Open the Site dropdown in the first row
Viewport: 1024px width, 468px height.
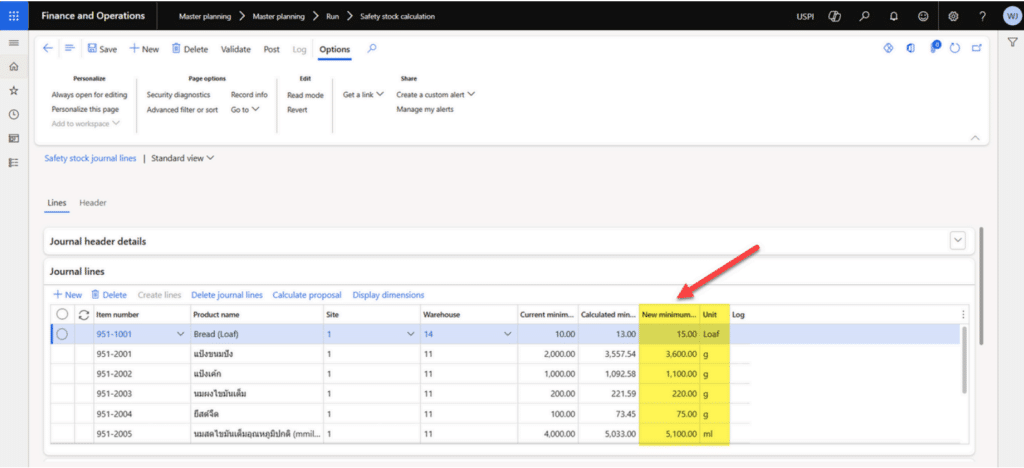click(411, 334)
